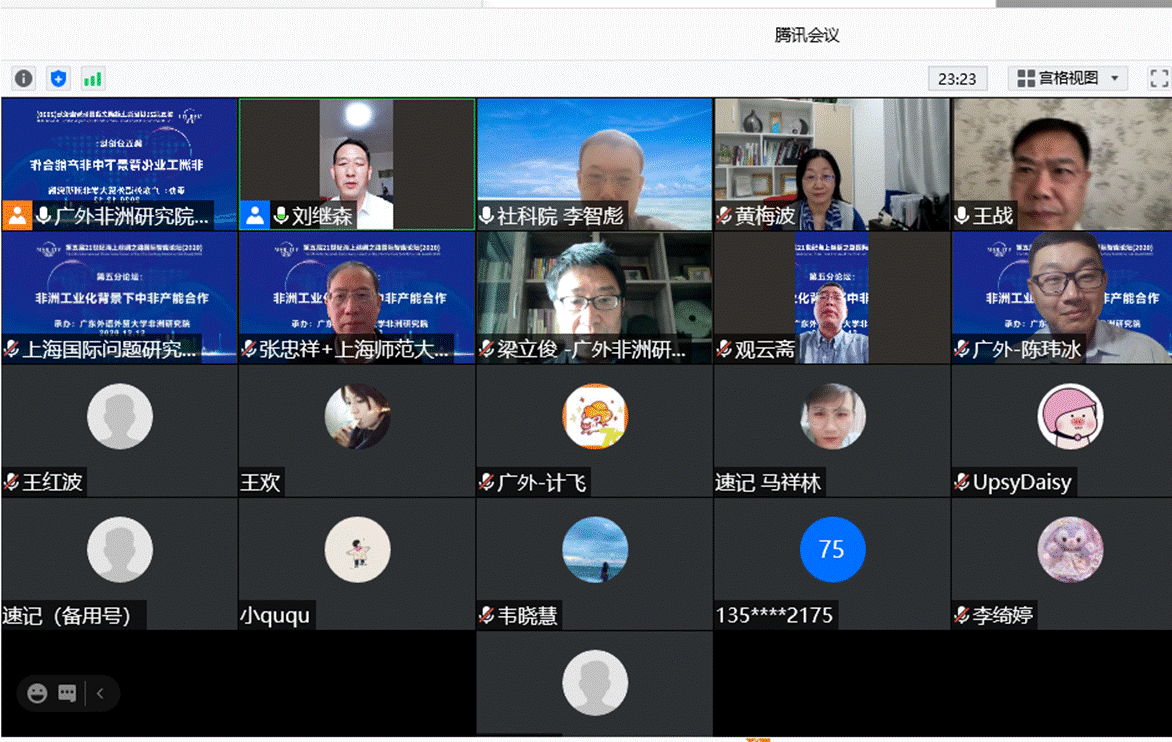The width and height of the screenshot is (1172, 742).
Task: Enter fullscreen mode with the corner-brackets icon
Action: click(x=1158, y=78)
